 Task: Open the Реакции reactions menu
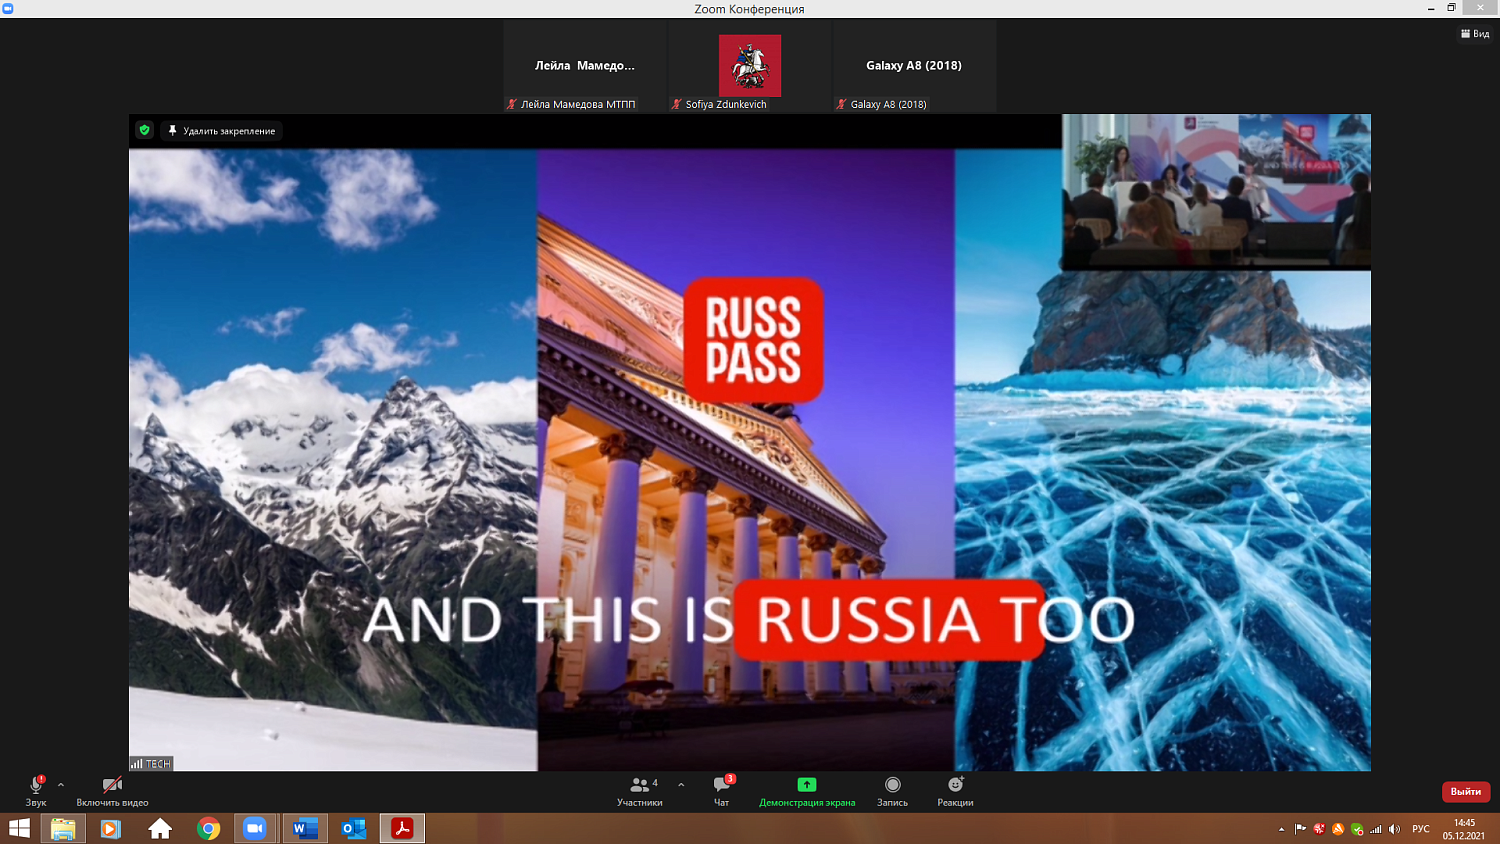955,790
